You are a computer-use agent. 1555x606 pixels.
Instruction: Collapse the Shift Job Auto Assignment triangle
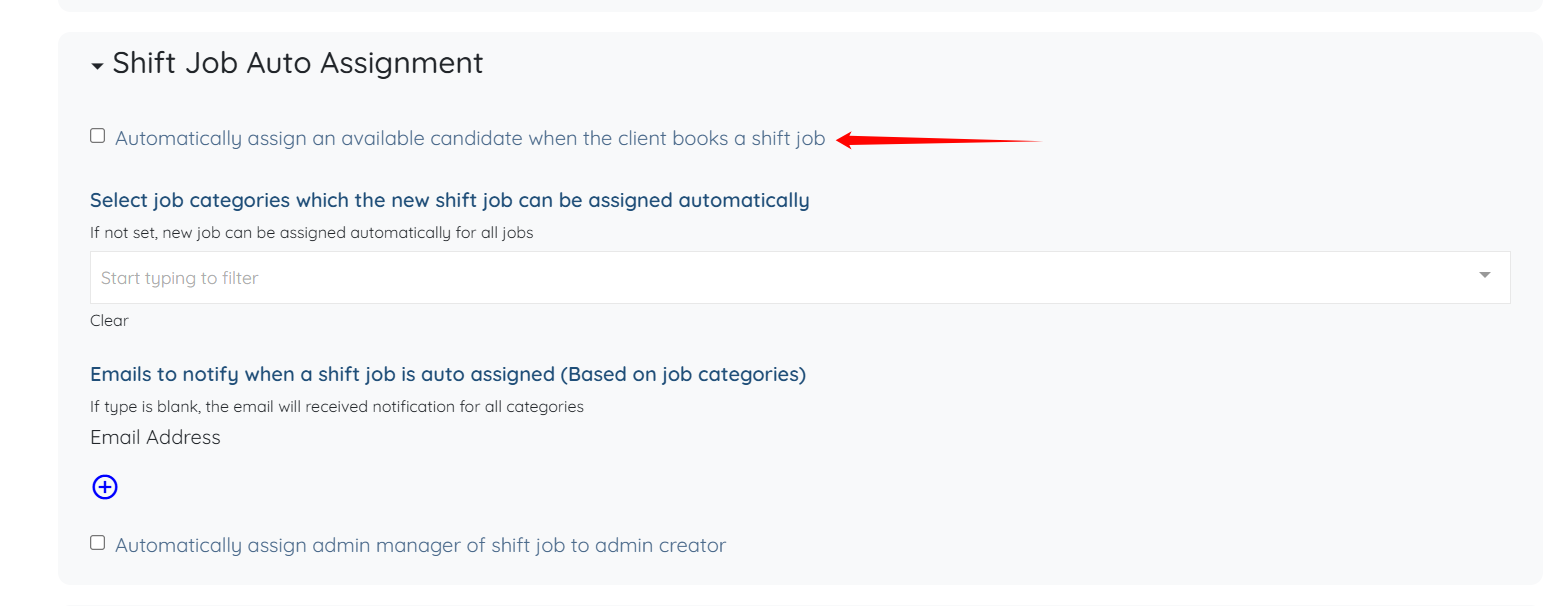(97, 66)
